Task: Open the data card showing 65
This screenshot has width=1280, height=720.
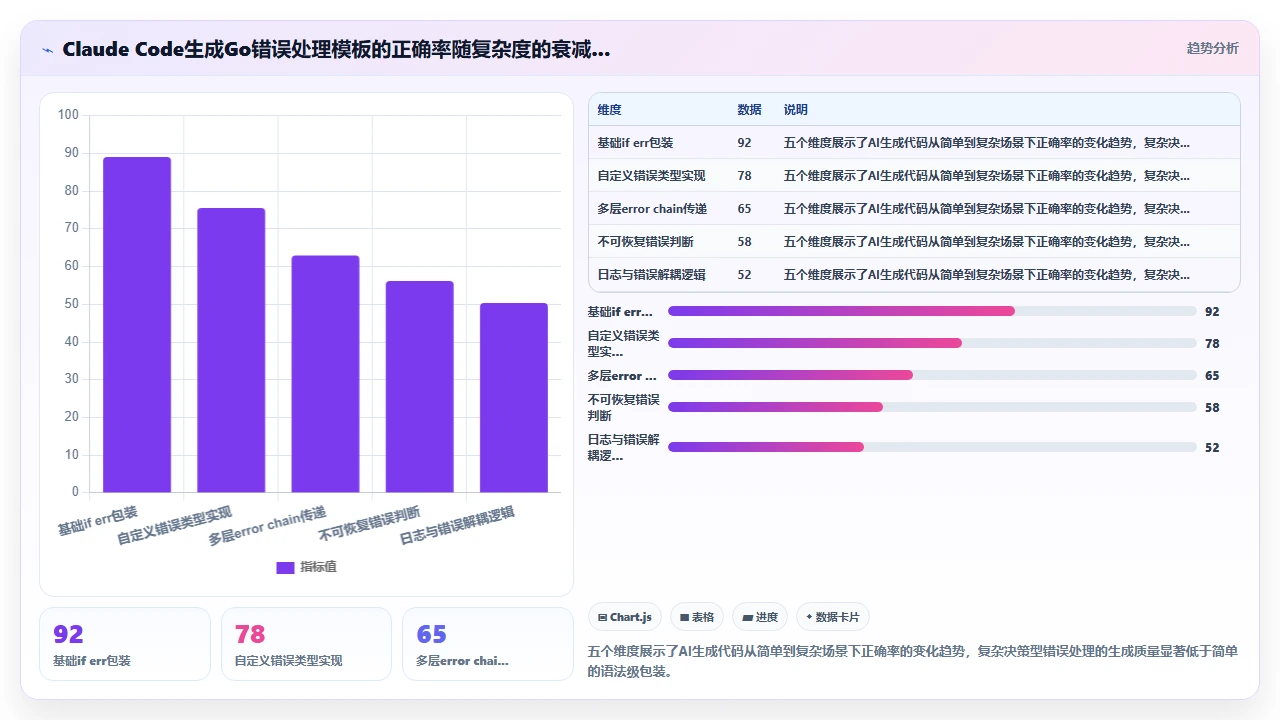Action: 488,644
